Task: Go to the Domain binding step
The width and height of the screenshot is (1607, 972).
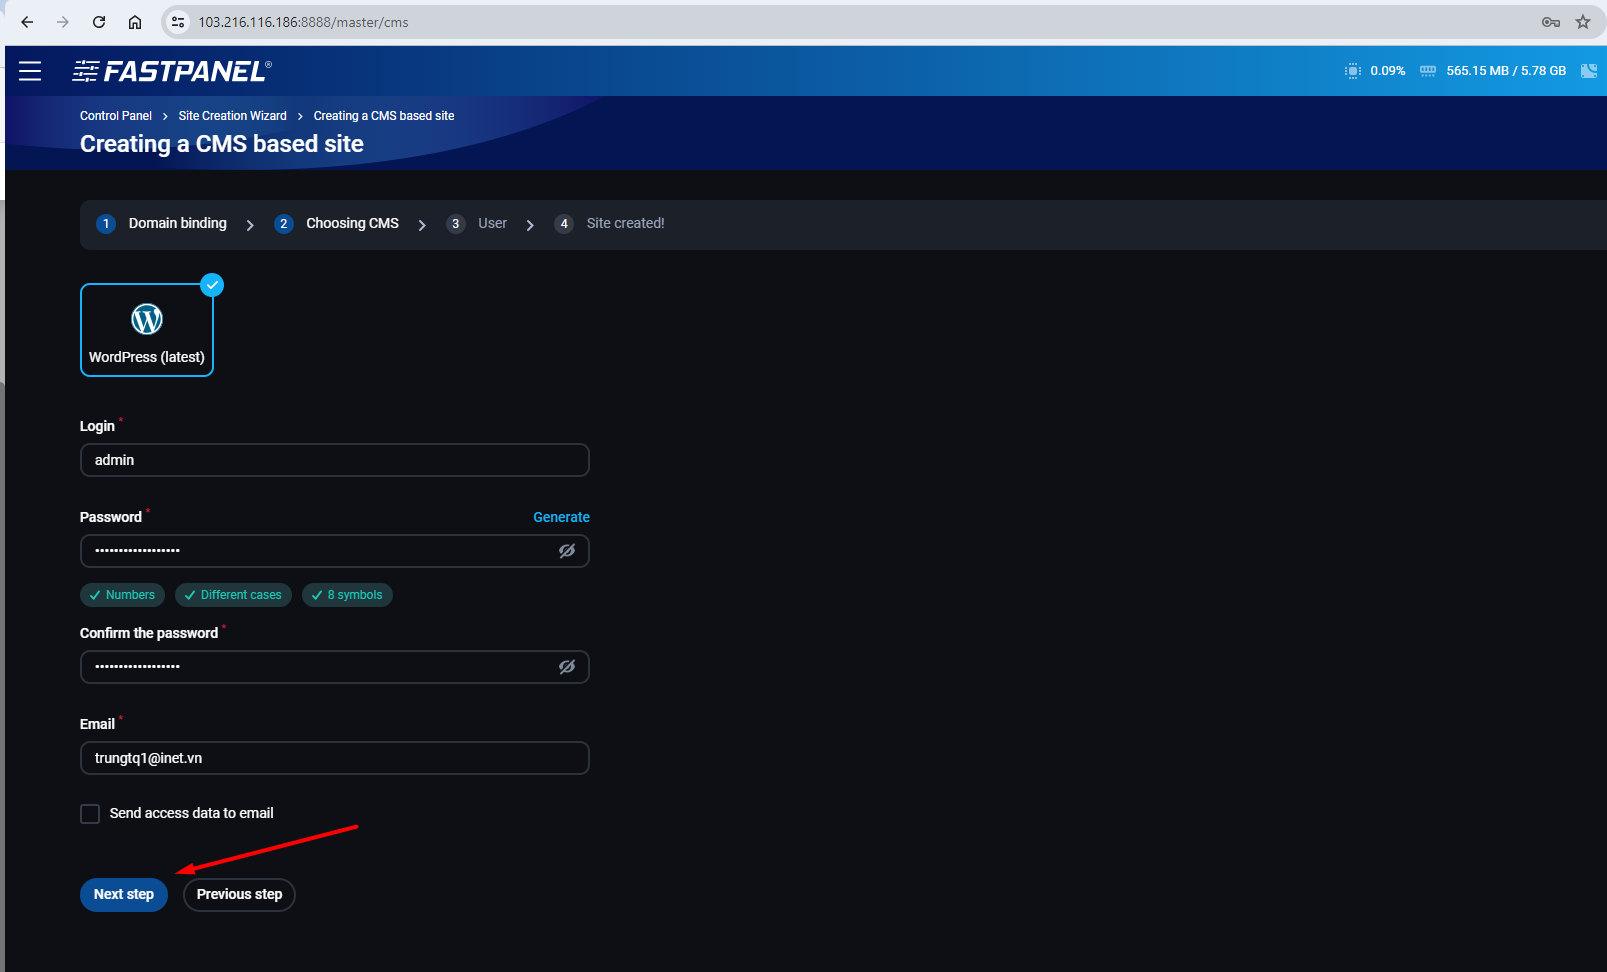Action: [162, 224]
